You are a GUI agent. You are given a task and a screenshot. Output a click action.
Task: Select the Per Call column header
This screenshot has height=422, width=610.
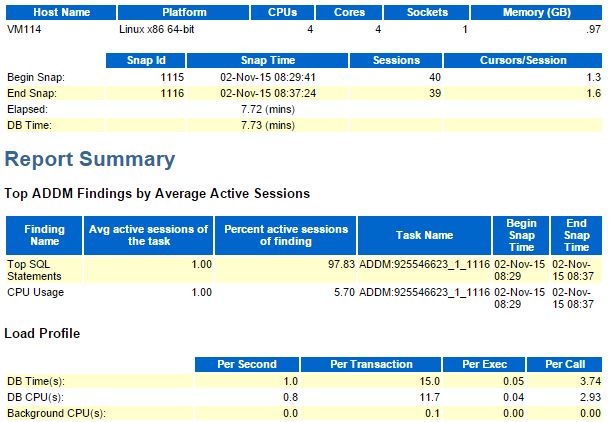tap(567, 364)
